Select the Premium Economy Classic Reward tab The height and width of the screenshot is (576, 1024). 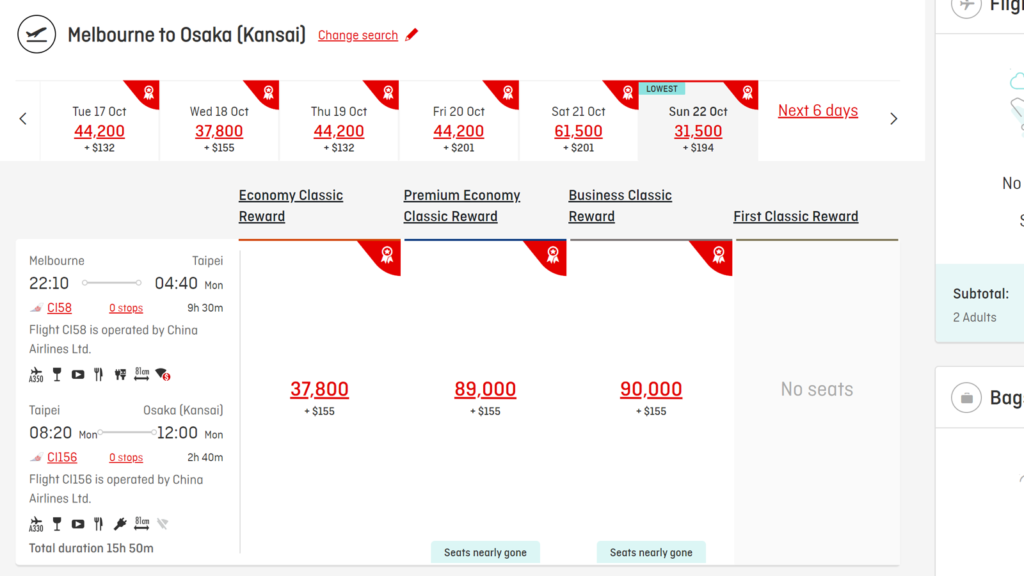pos(462,205)
